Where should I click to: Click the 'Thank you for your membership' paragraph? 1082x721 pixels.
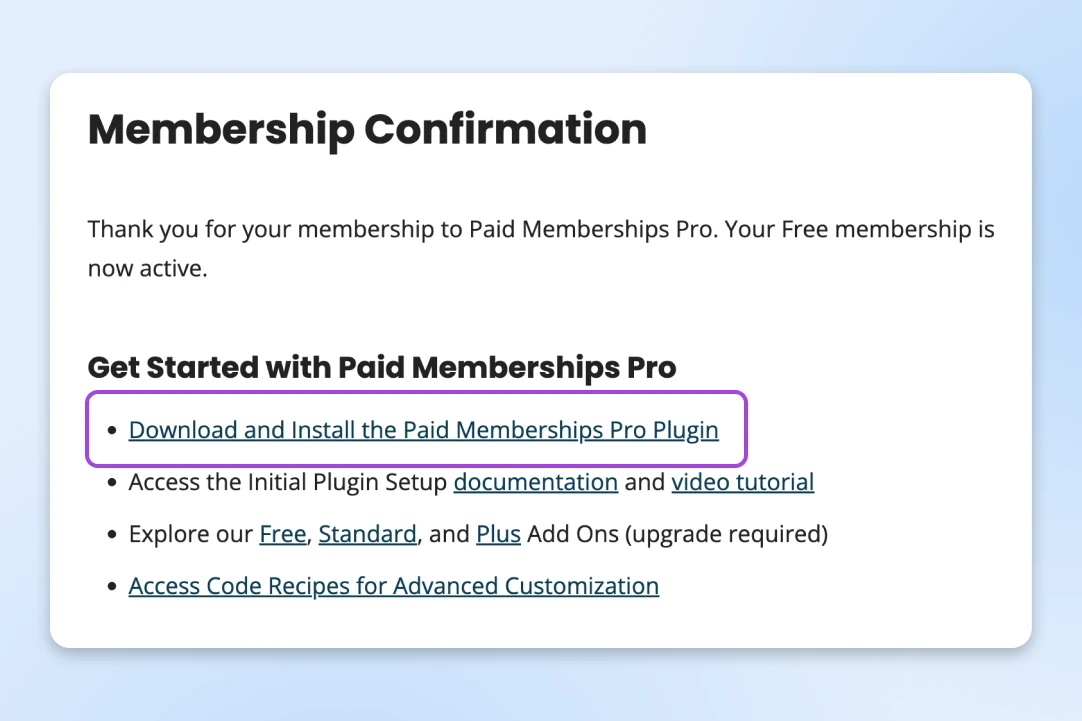point(540,230)
